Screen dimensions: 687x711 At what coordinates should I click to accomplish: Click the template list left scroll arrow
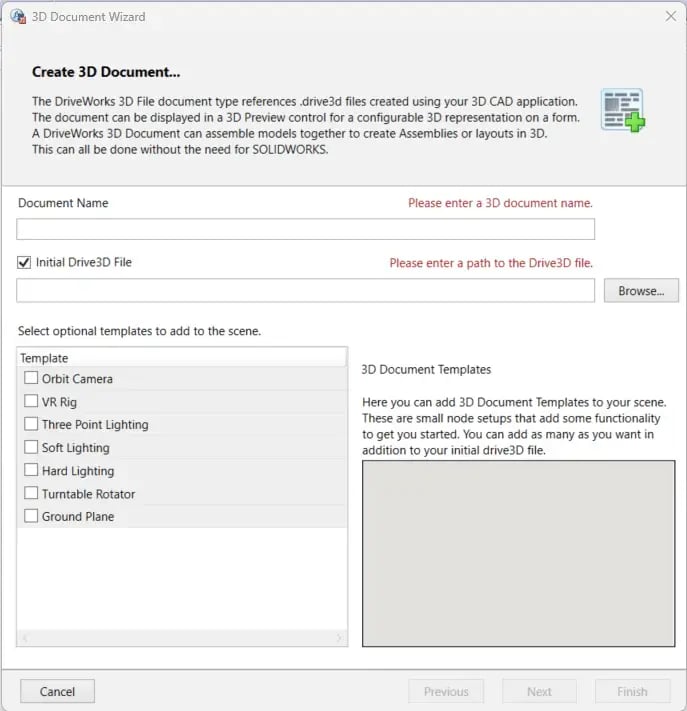(25, 638)
